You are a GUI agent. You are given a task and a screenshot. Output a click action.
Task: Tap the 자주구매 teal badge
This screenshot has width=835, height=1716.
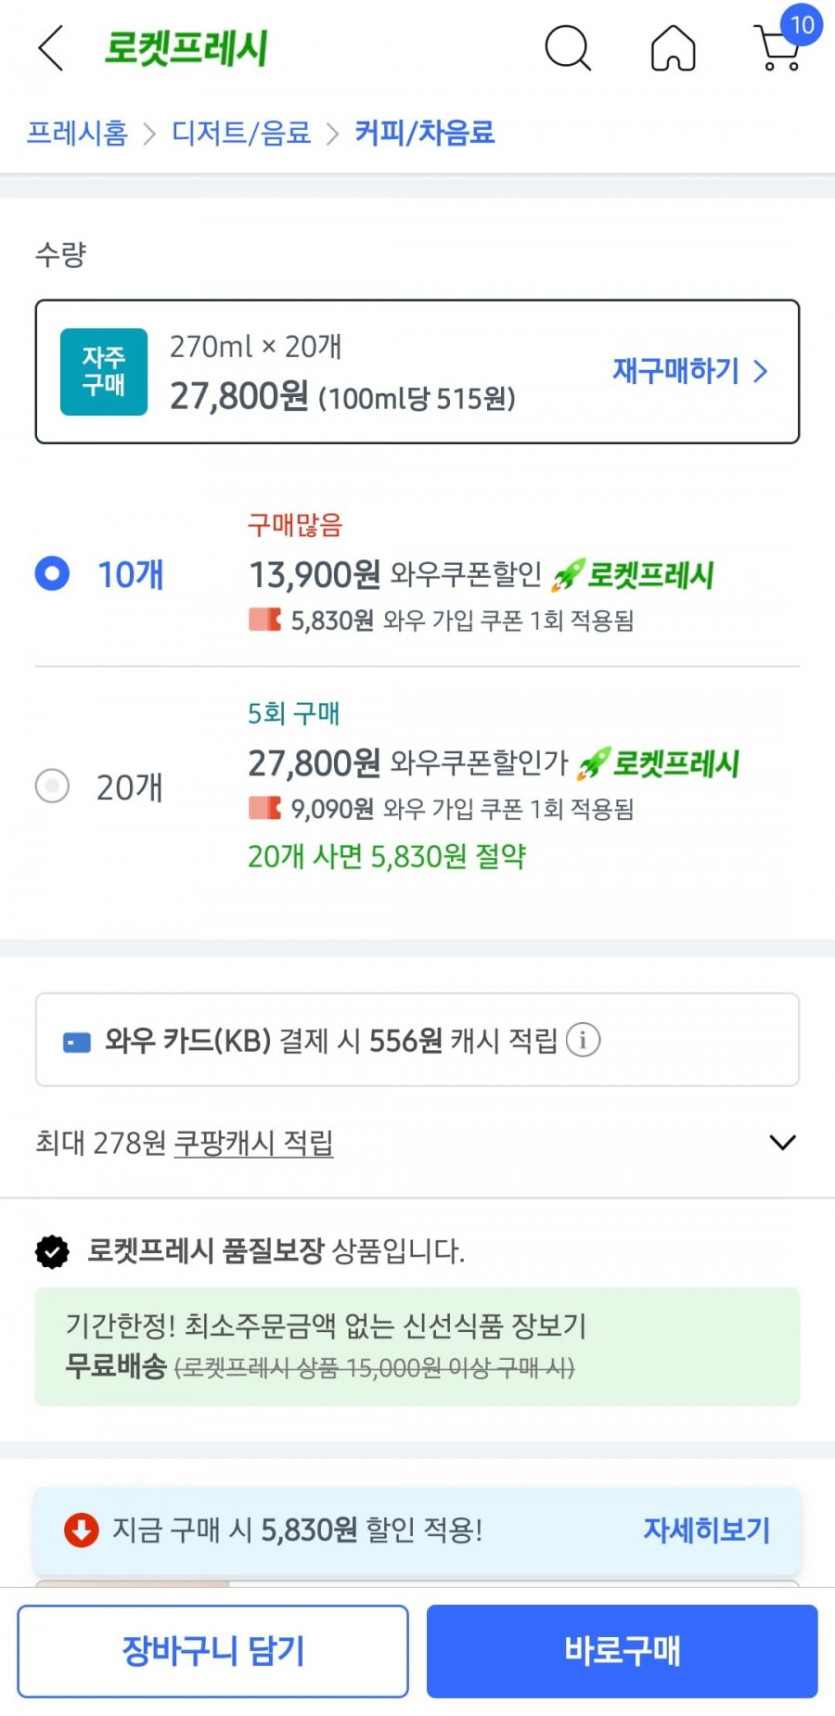104,371
